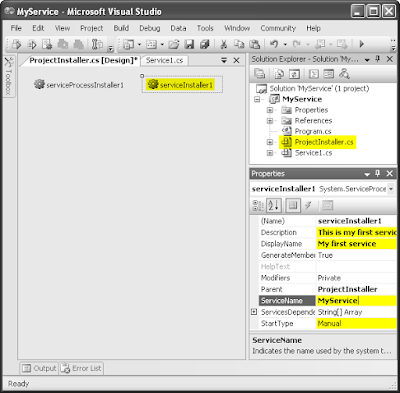Show events using the lightning bolt icon

click(308, 205)
